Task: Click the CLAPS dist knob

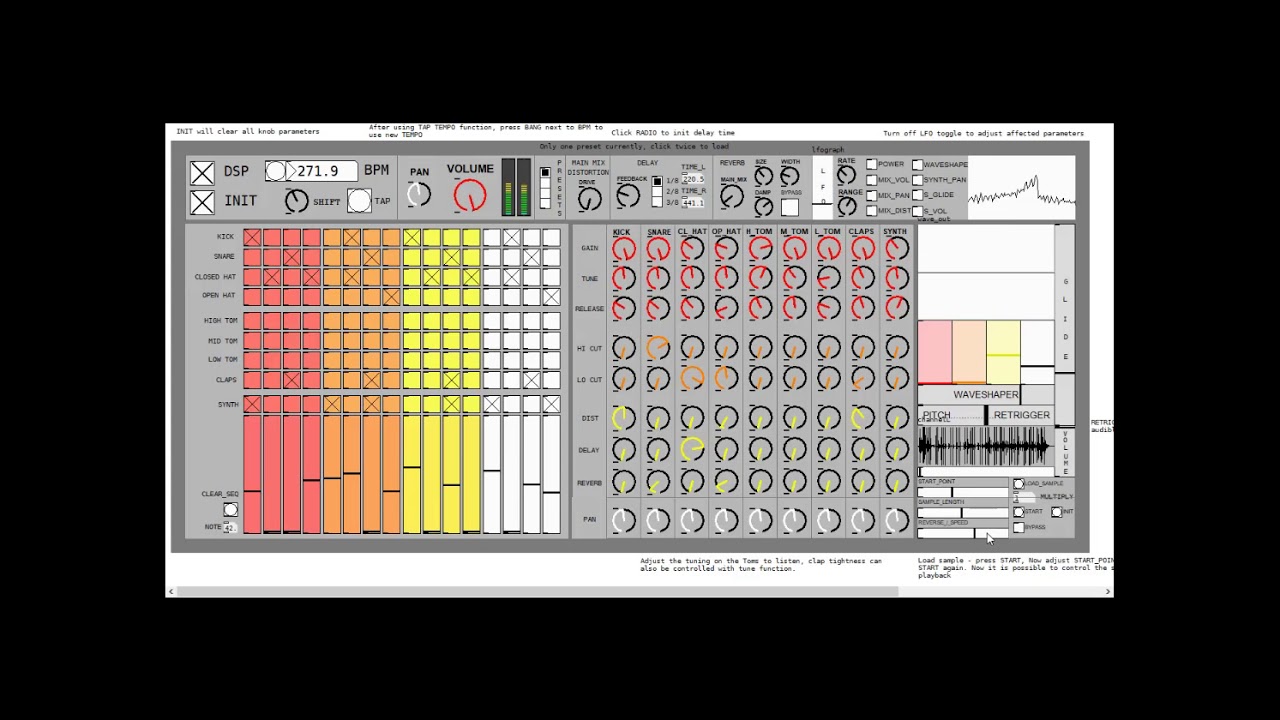Action: 862,418
